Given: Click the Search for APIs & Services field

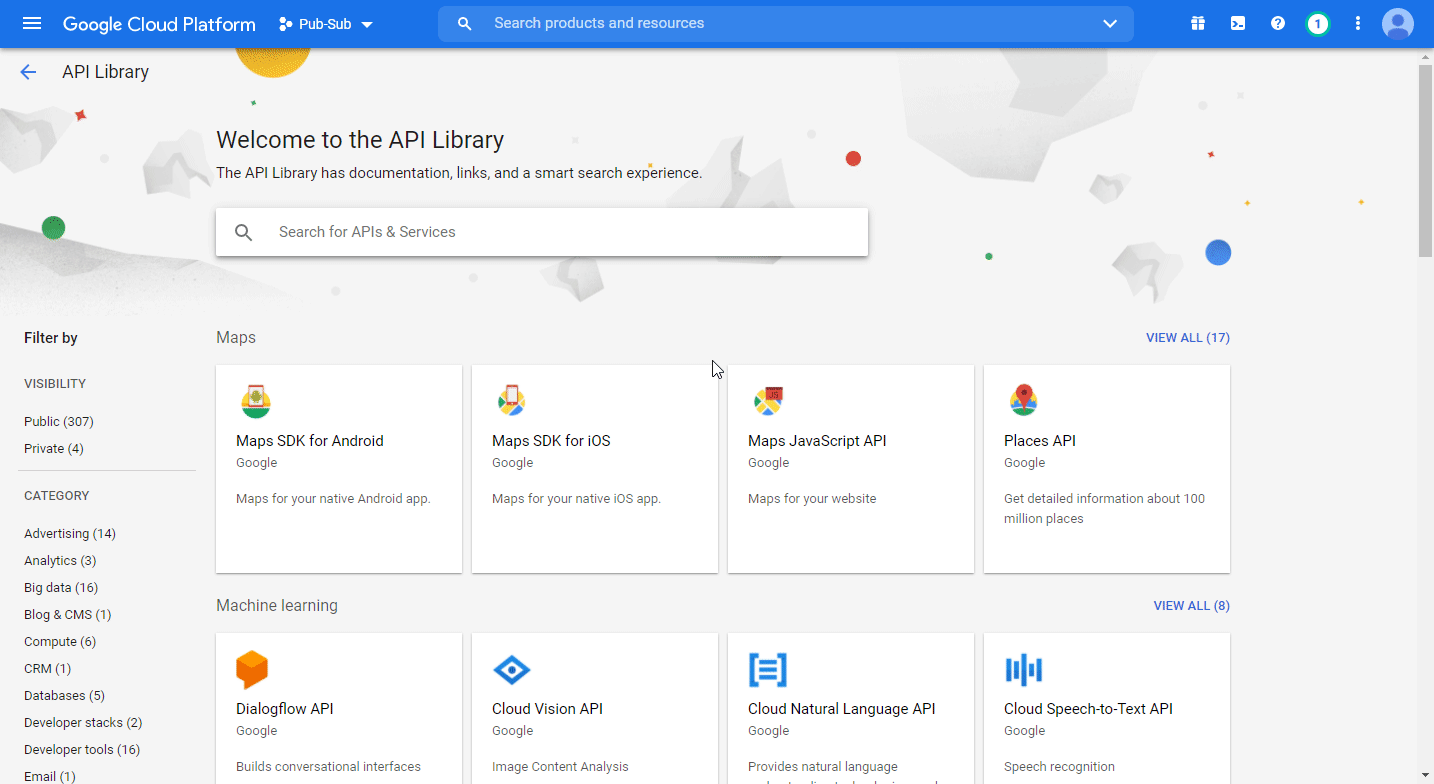Looking at the screenshot, I should (x=542, y=232).
